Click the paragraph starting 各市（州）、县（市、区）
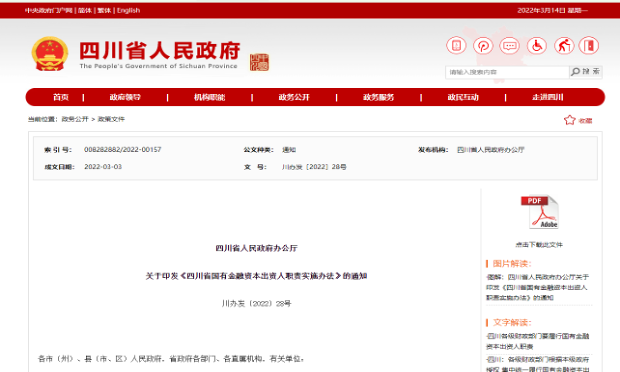This screenshot has height=372, width=620. coord(171,359)
